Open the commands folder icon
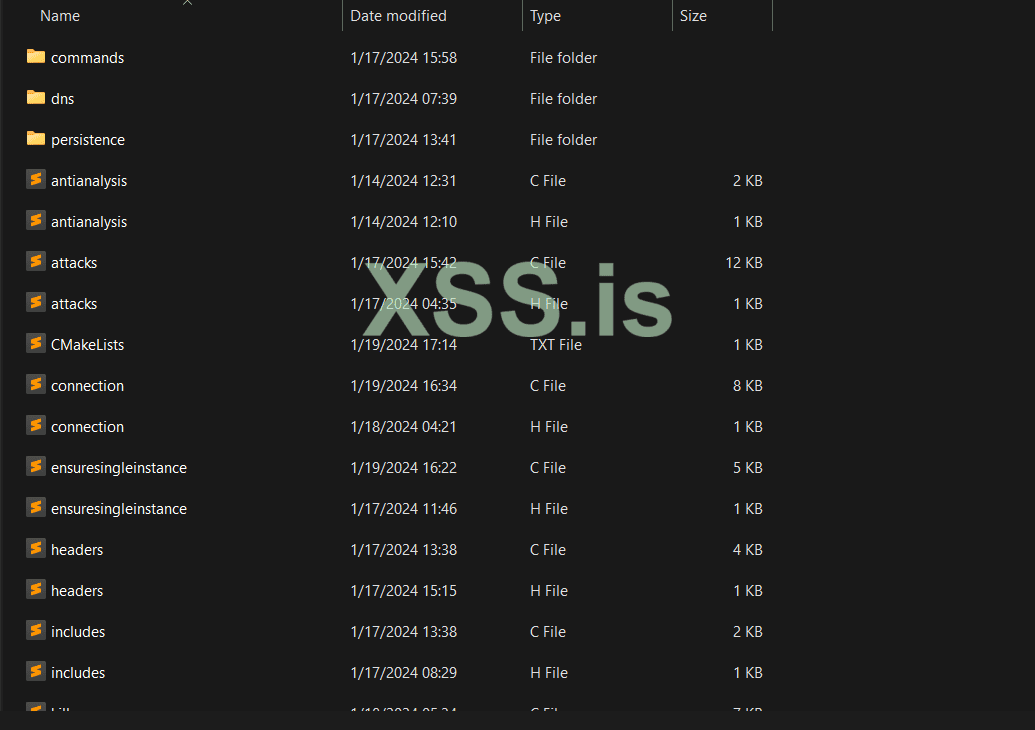Image resolution: width=1035 pixels, height=730 pixels. tap(36, 57)
